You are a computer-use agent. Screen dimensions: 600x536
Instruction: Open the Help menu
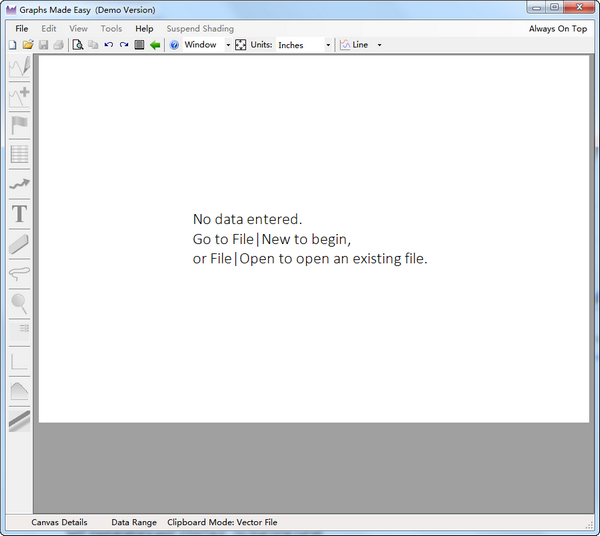(x=144, y=29)
